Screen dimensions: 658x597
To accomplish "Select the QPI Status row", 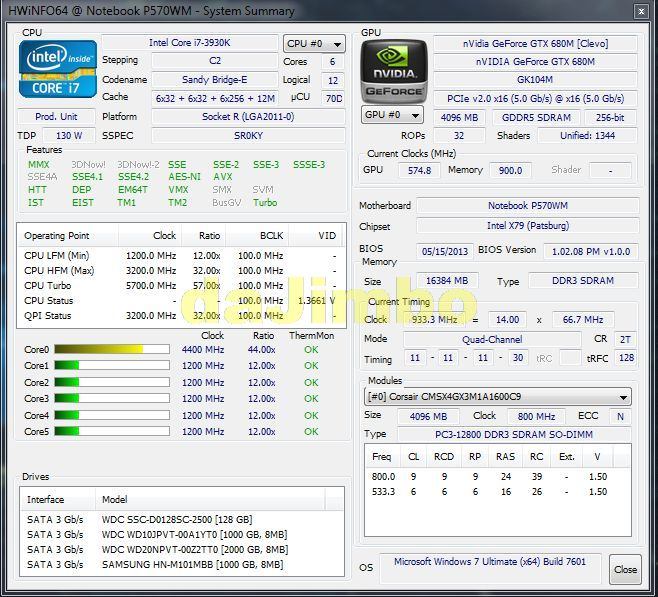I will click(x=181, y=315).
